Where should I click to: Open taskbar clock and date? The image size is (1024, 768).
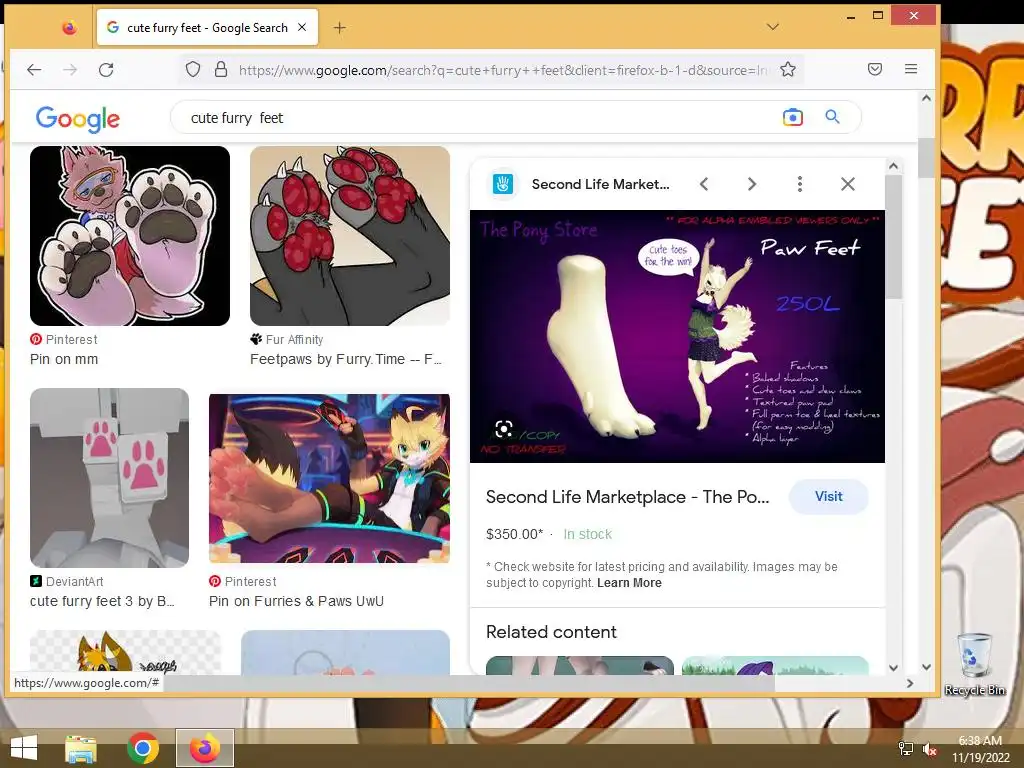point(980,749)
